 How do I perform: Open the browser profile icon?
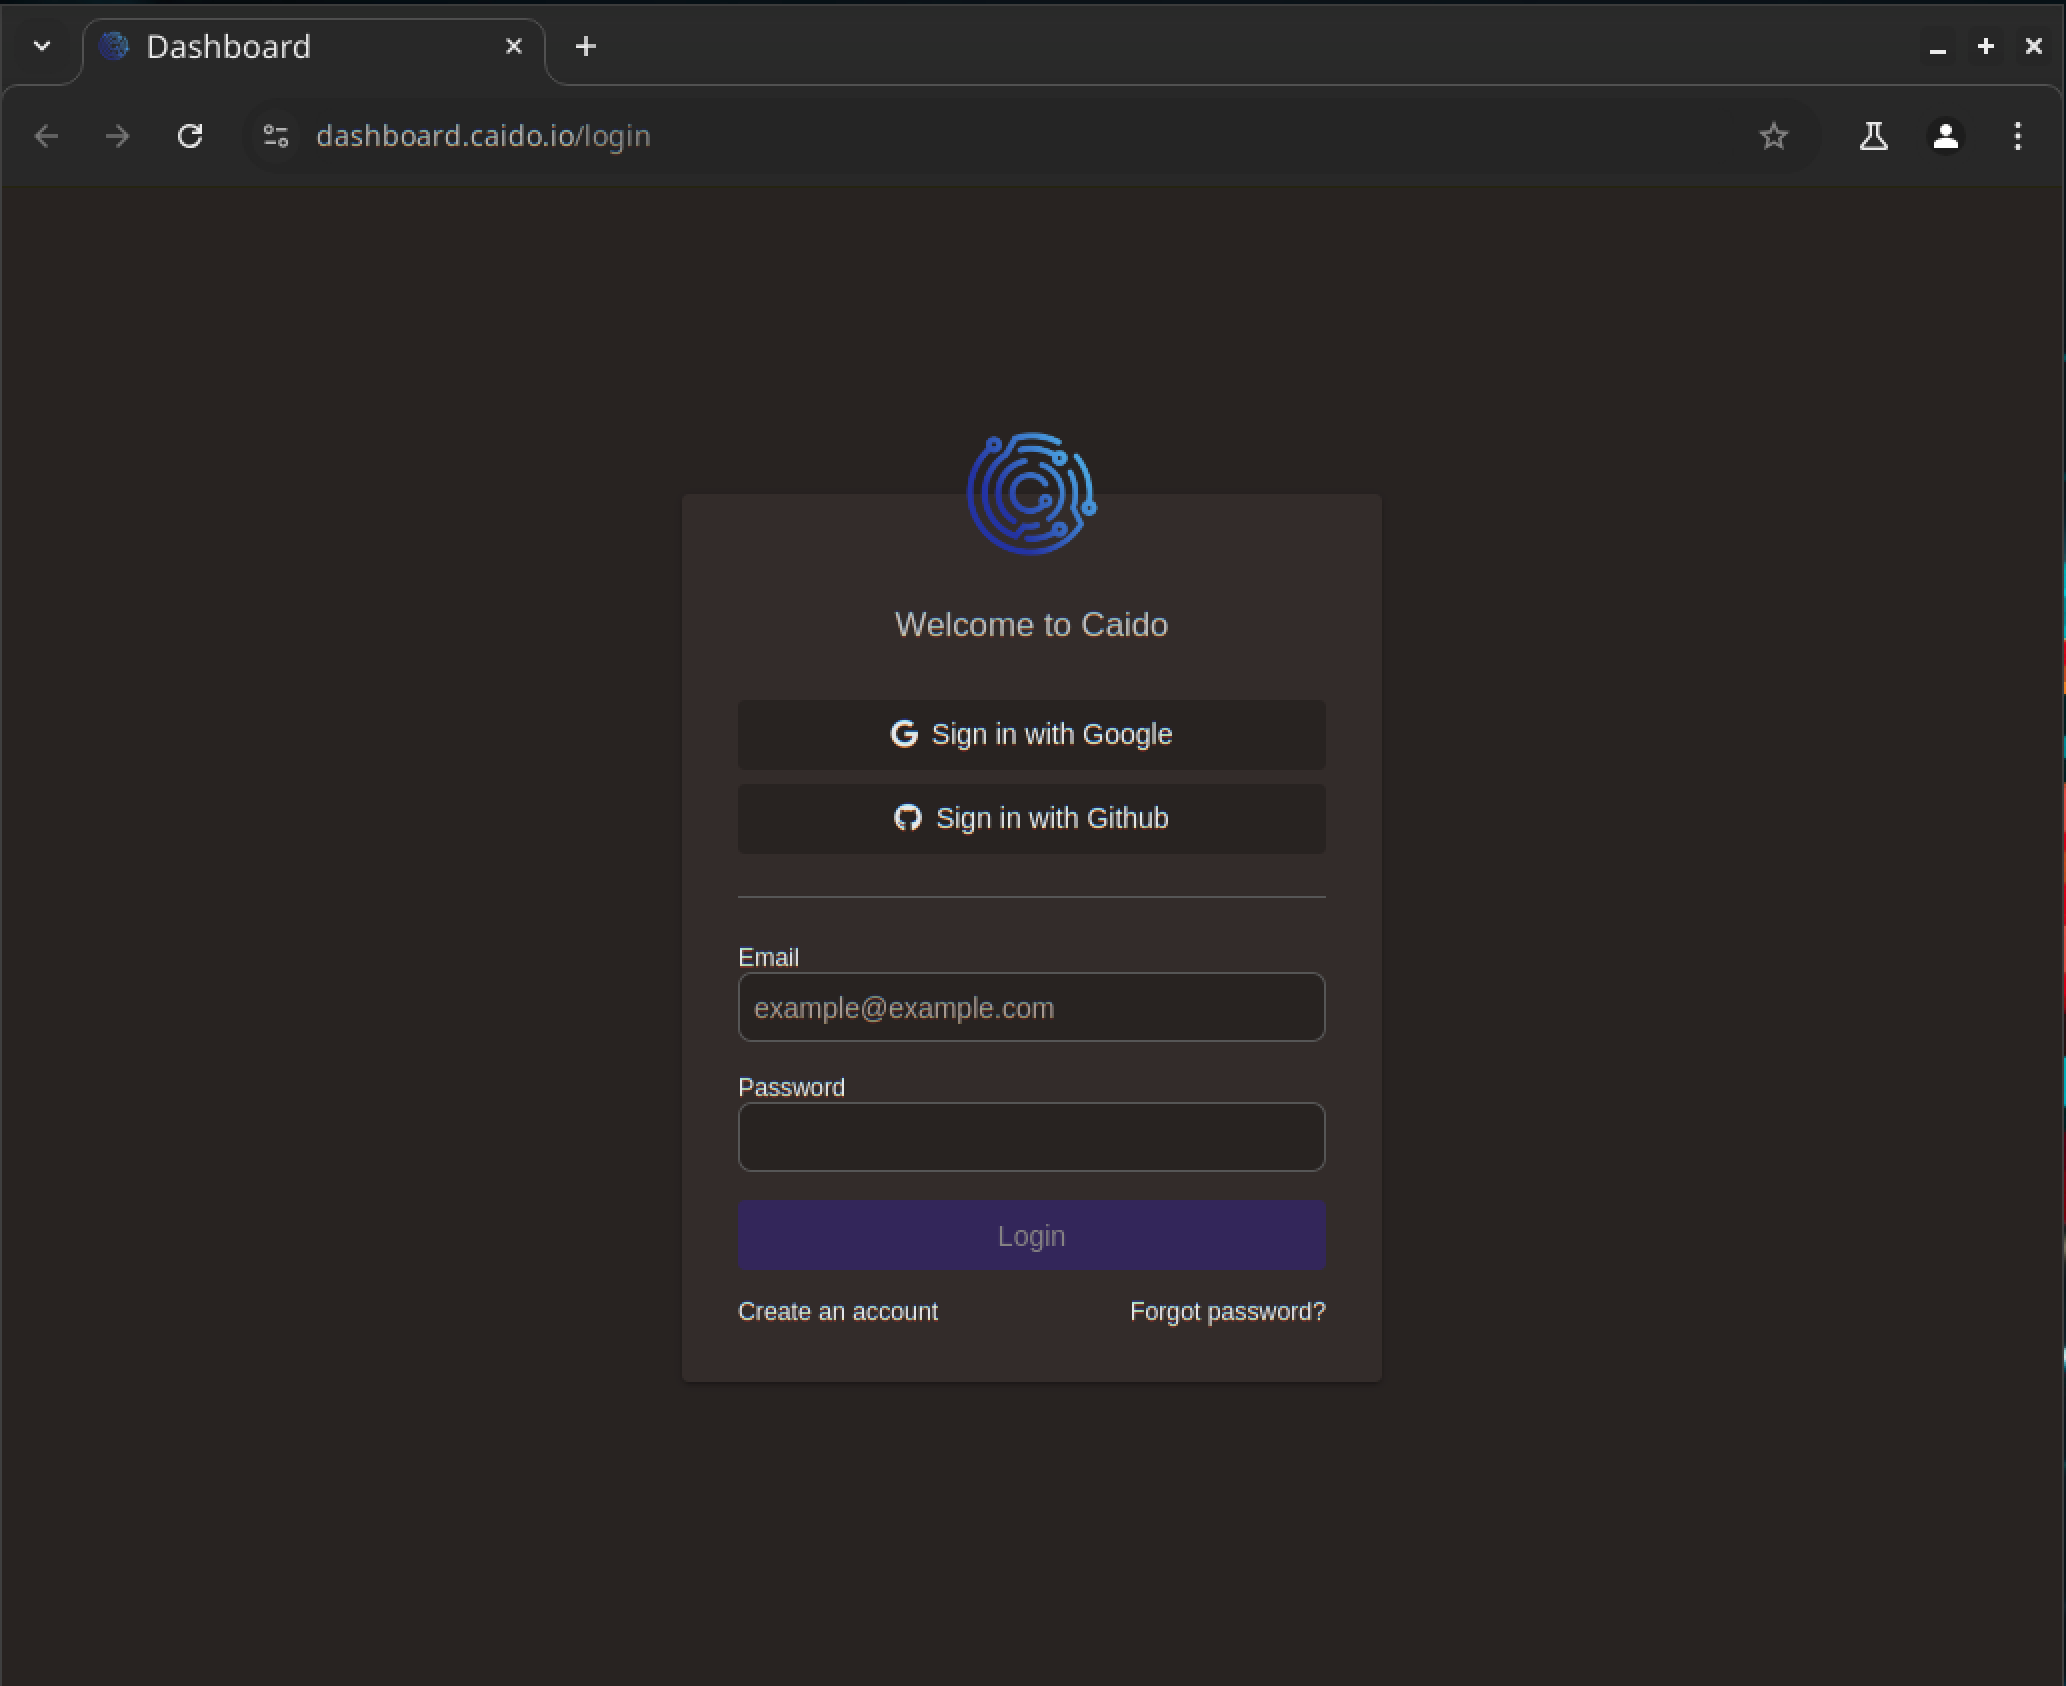pos(1945,136)
